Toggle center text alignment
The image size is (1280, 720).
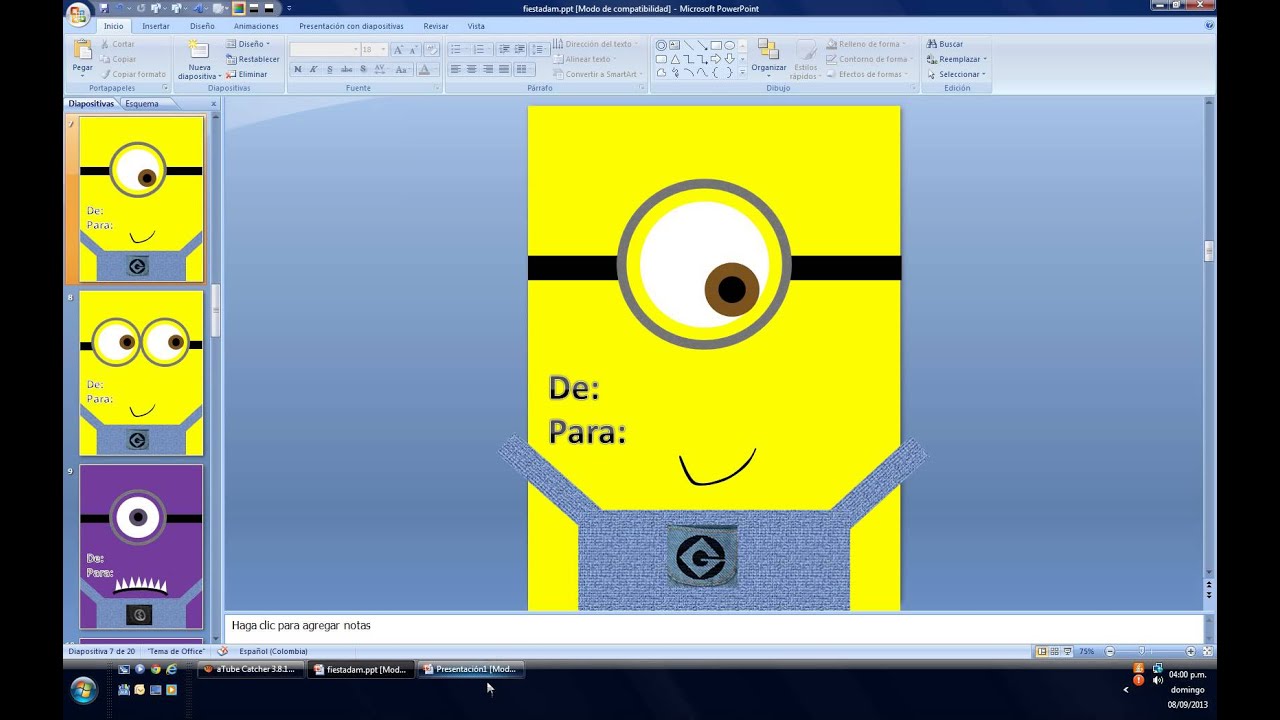[x=471, y=69]
